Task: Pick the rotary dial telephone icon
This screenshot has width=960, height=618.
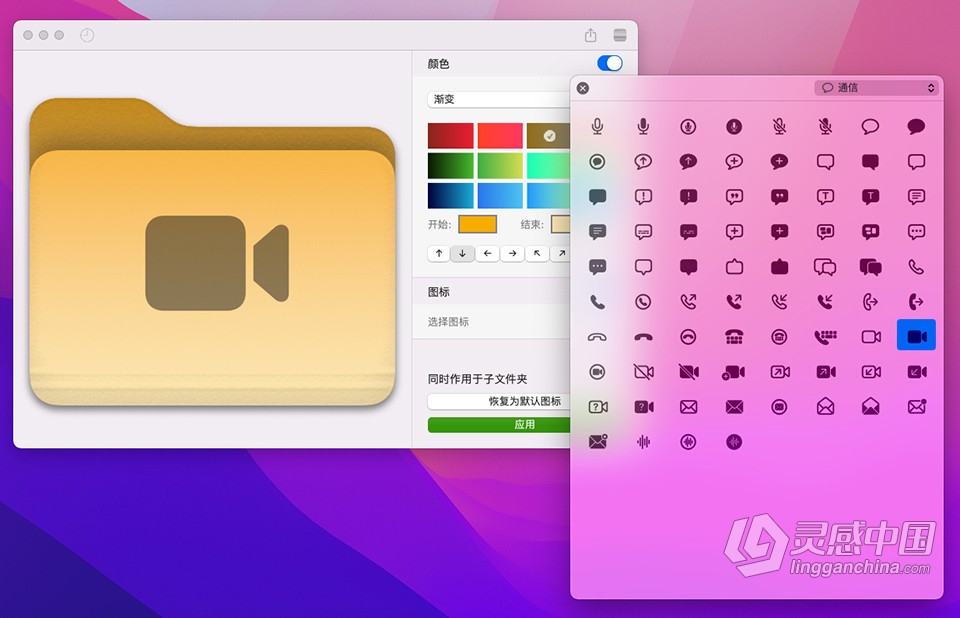Action: pyautogui.click(x=734, y=338)
